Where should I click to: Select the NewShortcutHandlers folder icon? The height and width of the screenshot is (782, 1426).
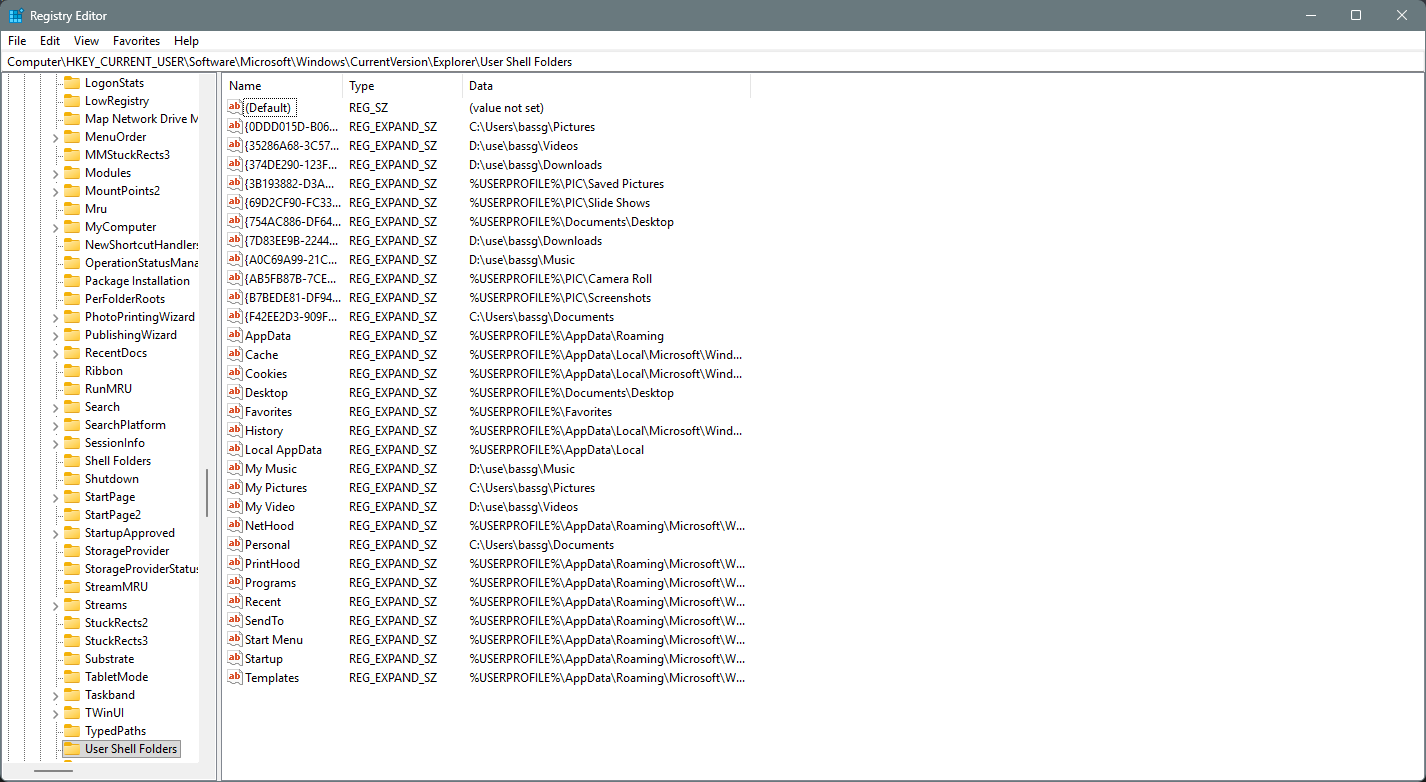(72, 245)
